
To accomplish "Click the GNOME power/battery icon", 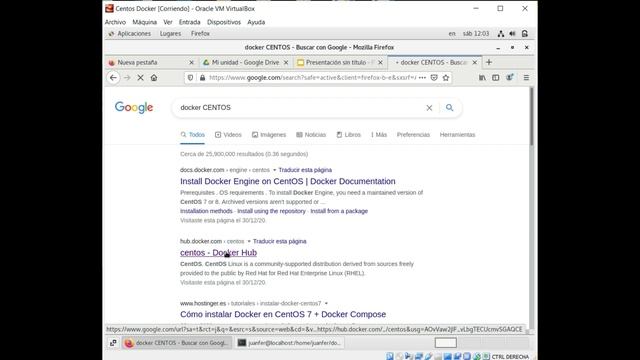I will pyautogui.click(x=525, y=34).
